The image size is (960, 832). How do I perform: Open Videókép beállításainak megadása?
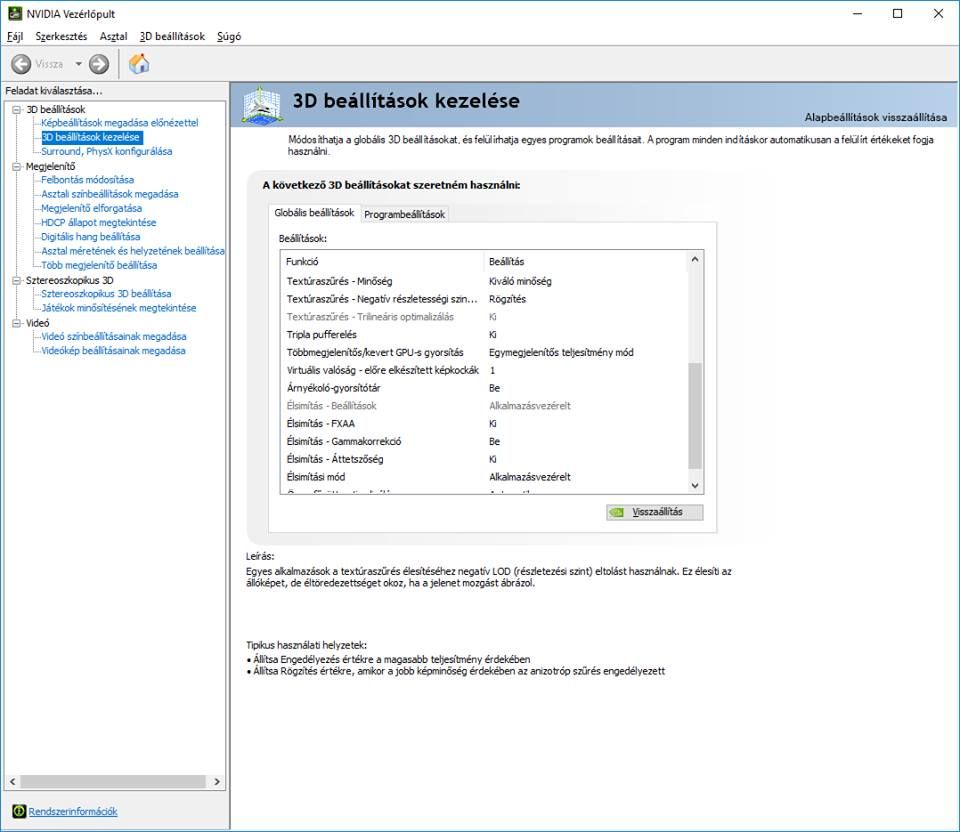point(113,351)
